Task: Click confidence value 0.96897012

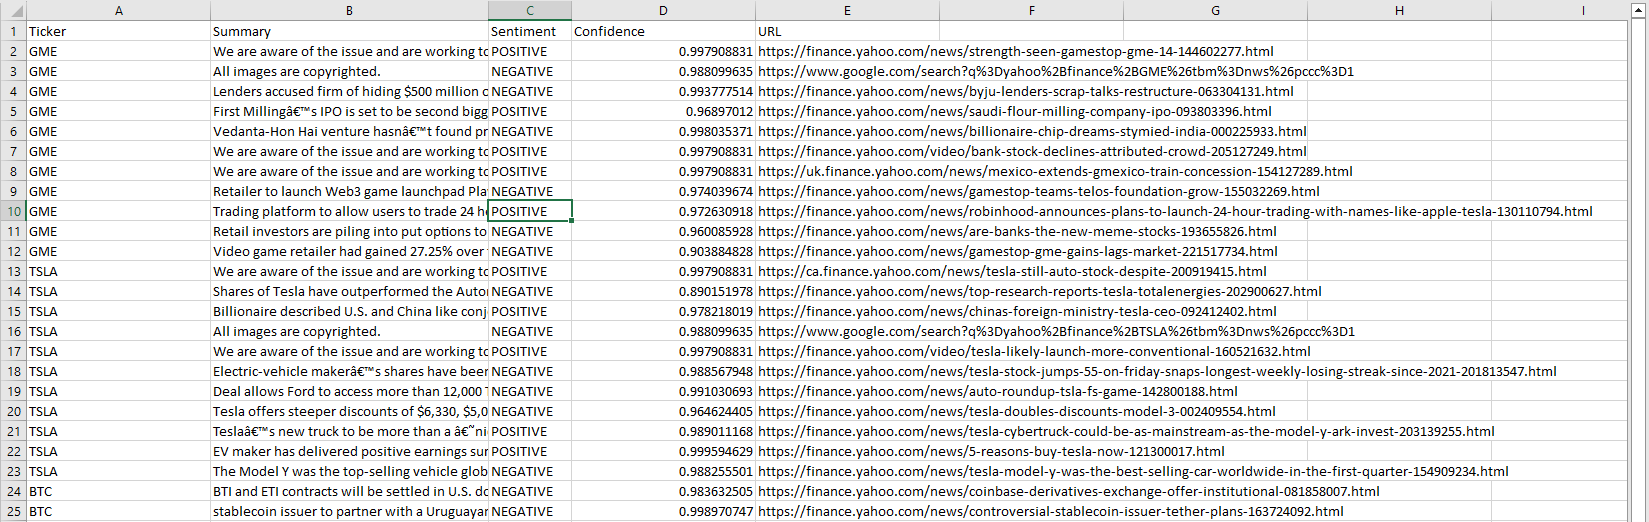Action: [x=663, y=111]
